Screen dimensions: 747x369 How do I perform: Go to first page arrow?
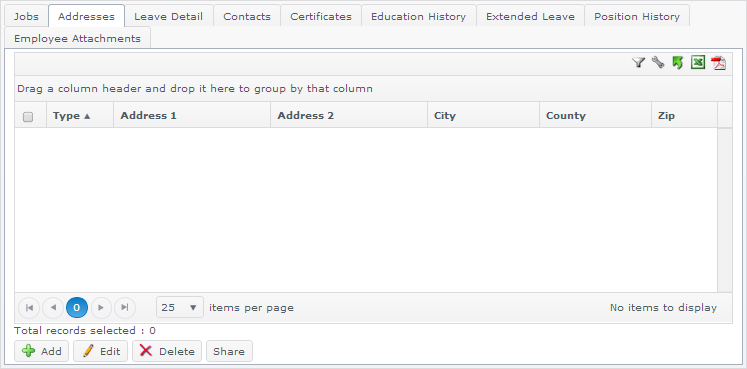pyautogui.click(x=29, y=308)
